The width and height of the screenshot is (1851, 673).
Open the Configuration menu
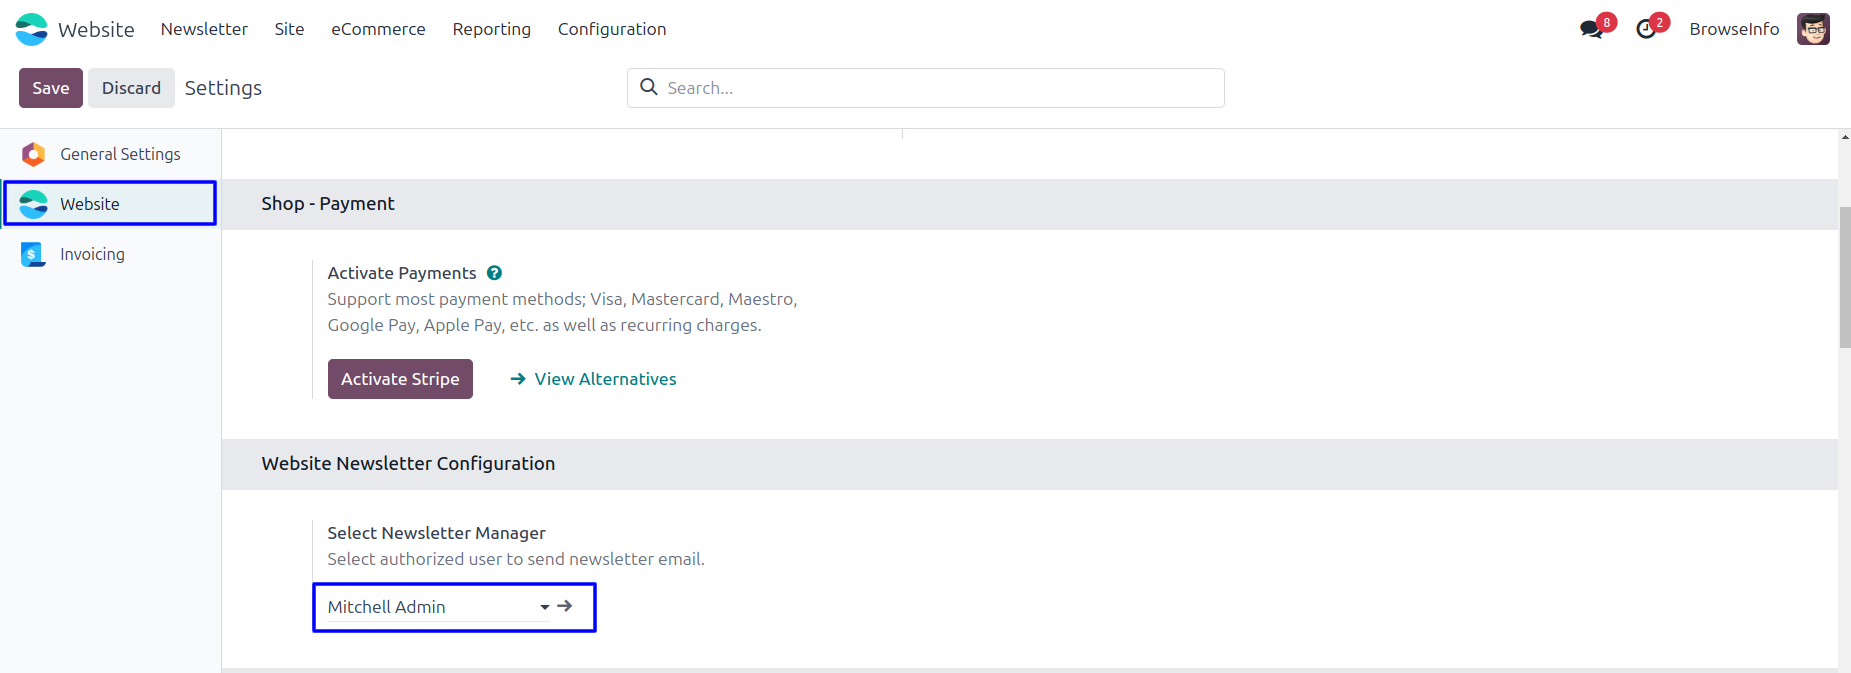612,29
